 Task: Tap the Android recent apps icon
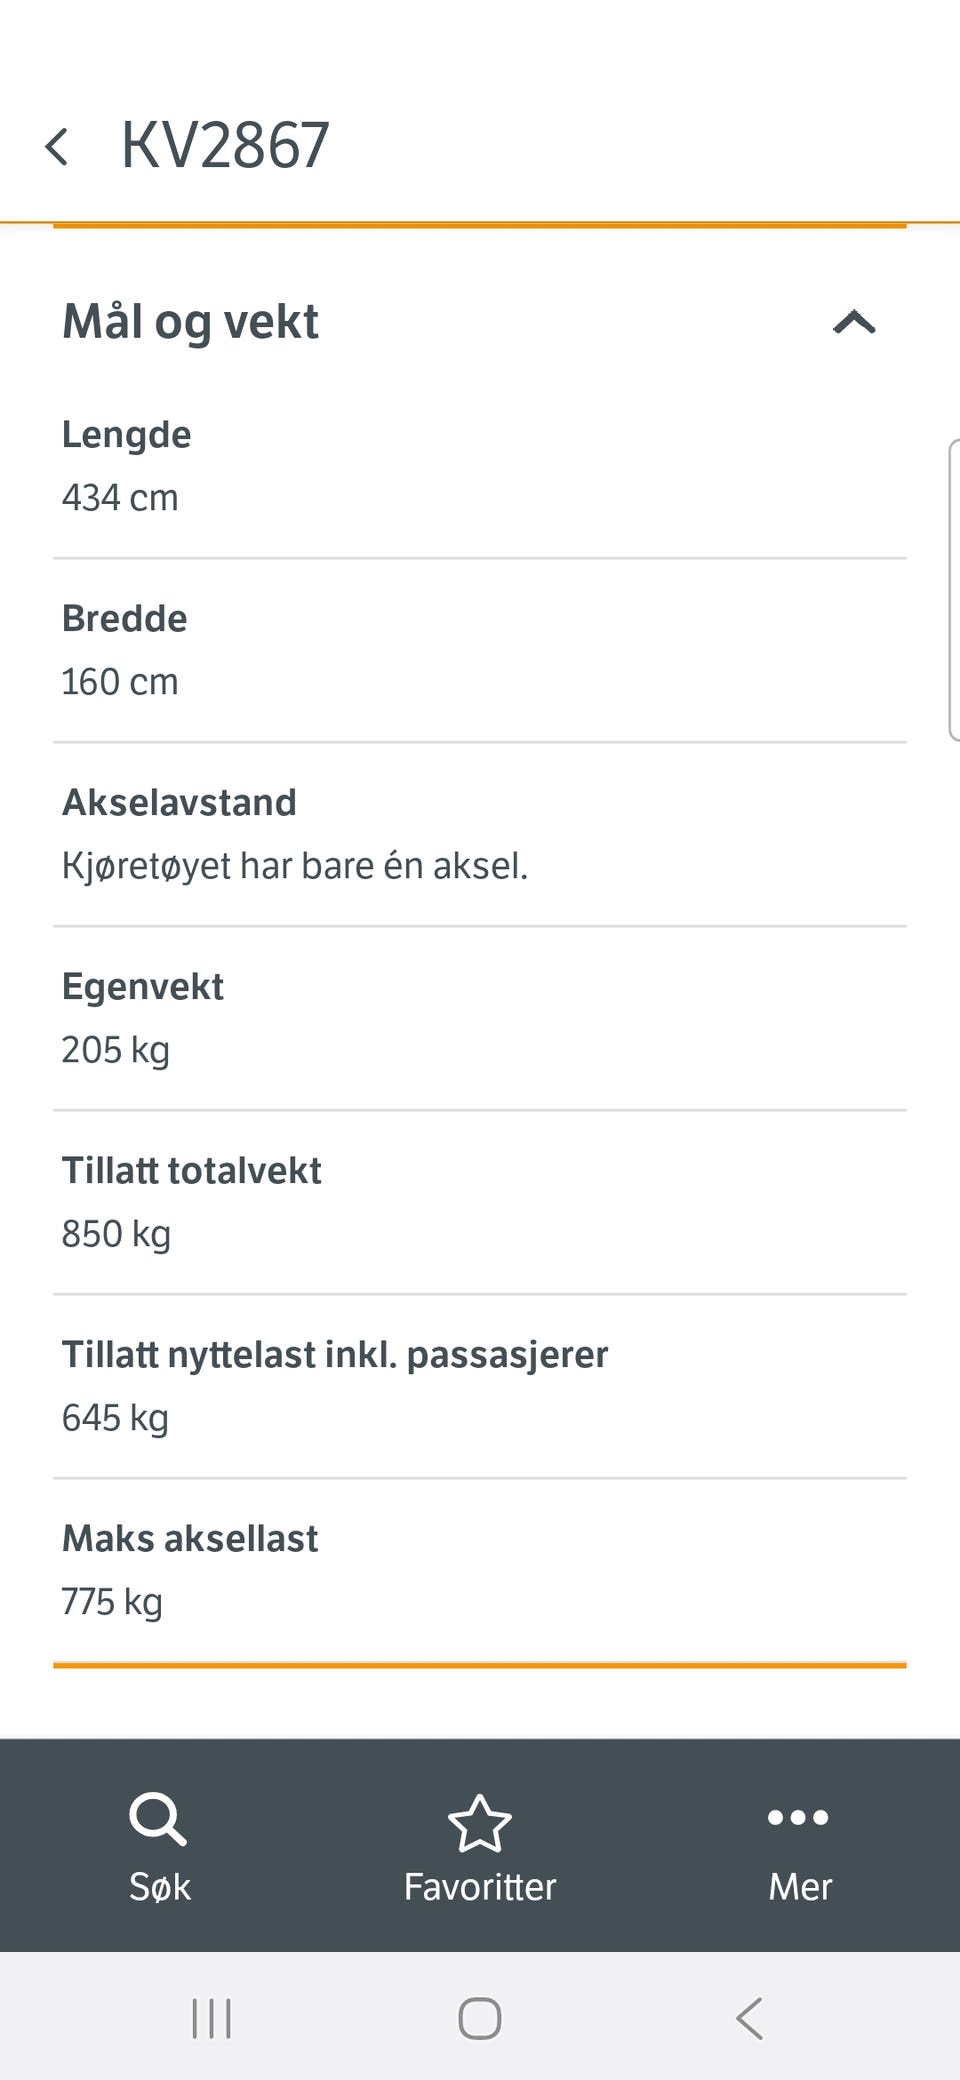(x=211, y=2018)
